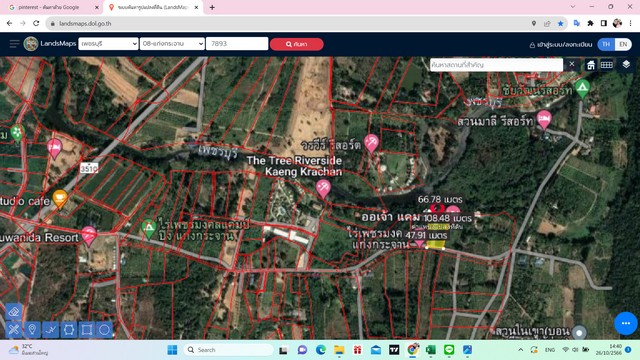Select the rectangle drawing tool

(87, 329)
